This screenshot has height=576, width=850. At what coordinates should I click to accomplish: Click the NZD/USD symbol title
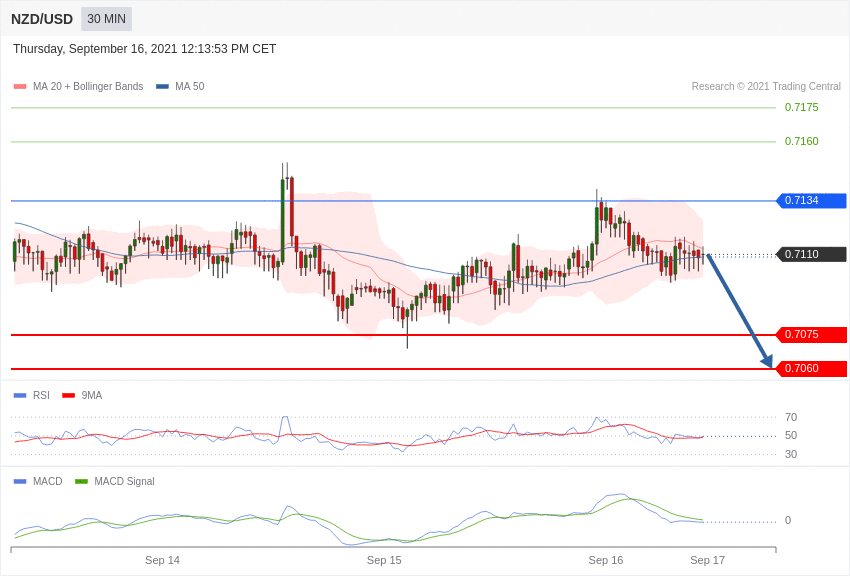click(x=42, y=19)
